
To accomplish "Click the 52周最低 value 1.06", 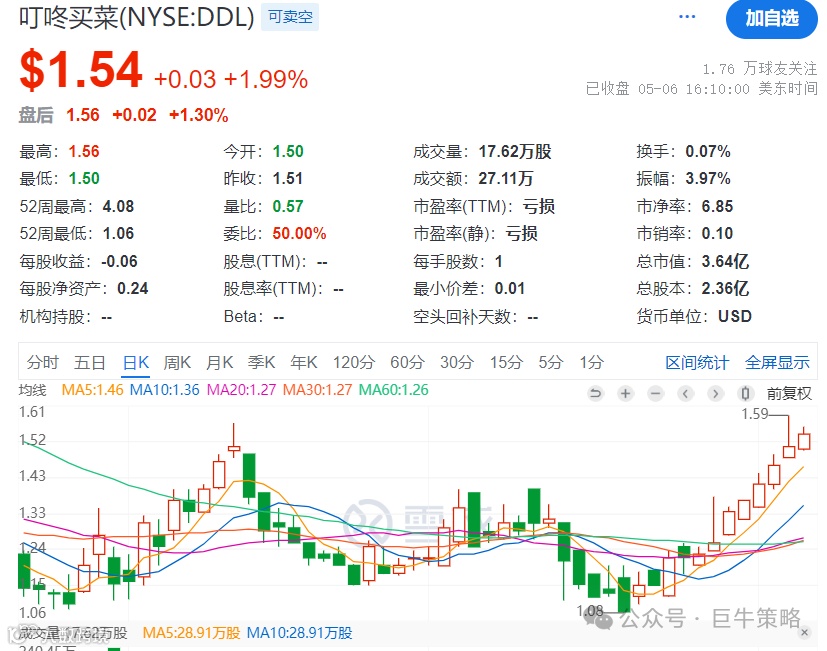I will click(118, 233).
